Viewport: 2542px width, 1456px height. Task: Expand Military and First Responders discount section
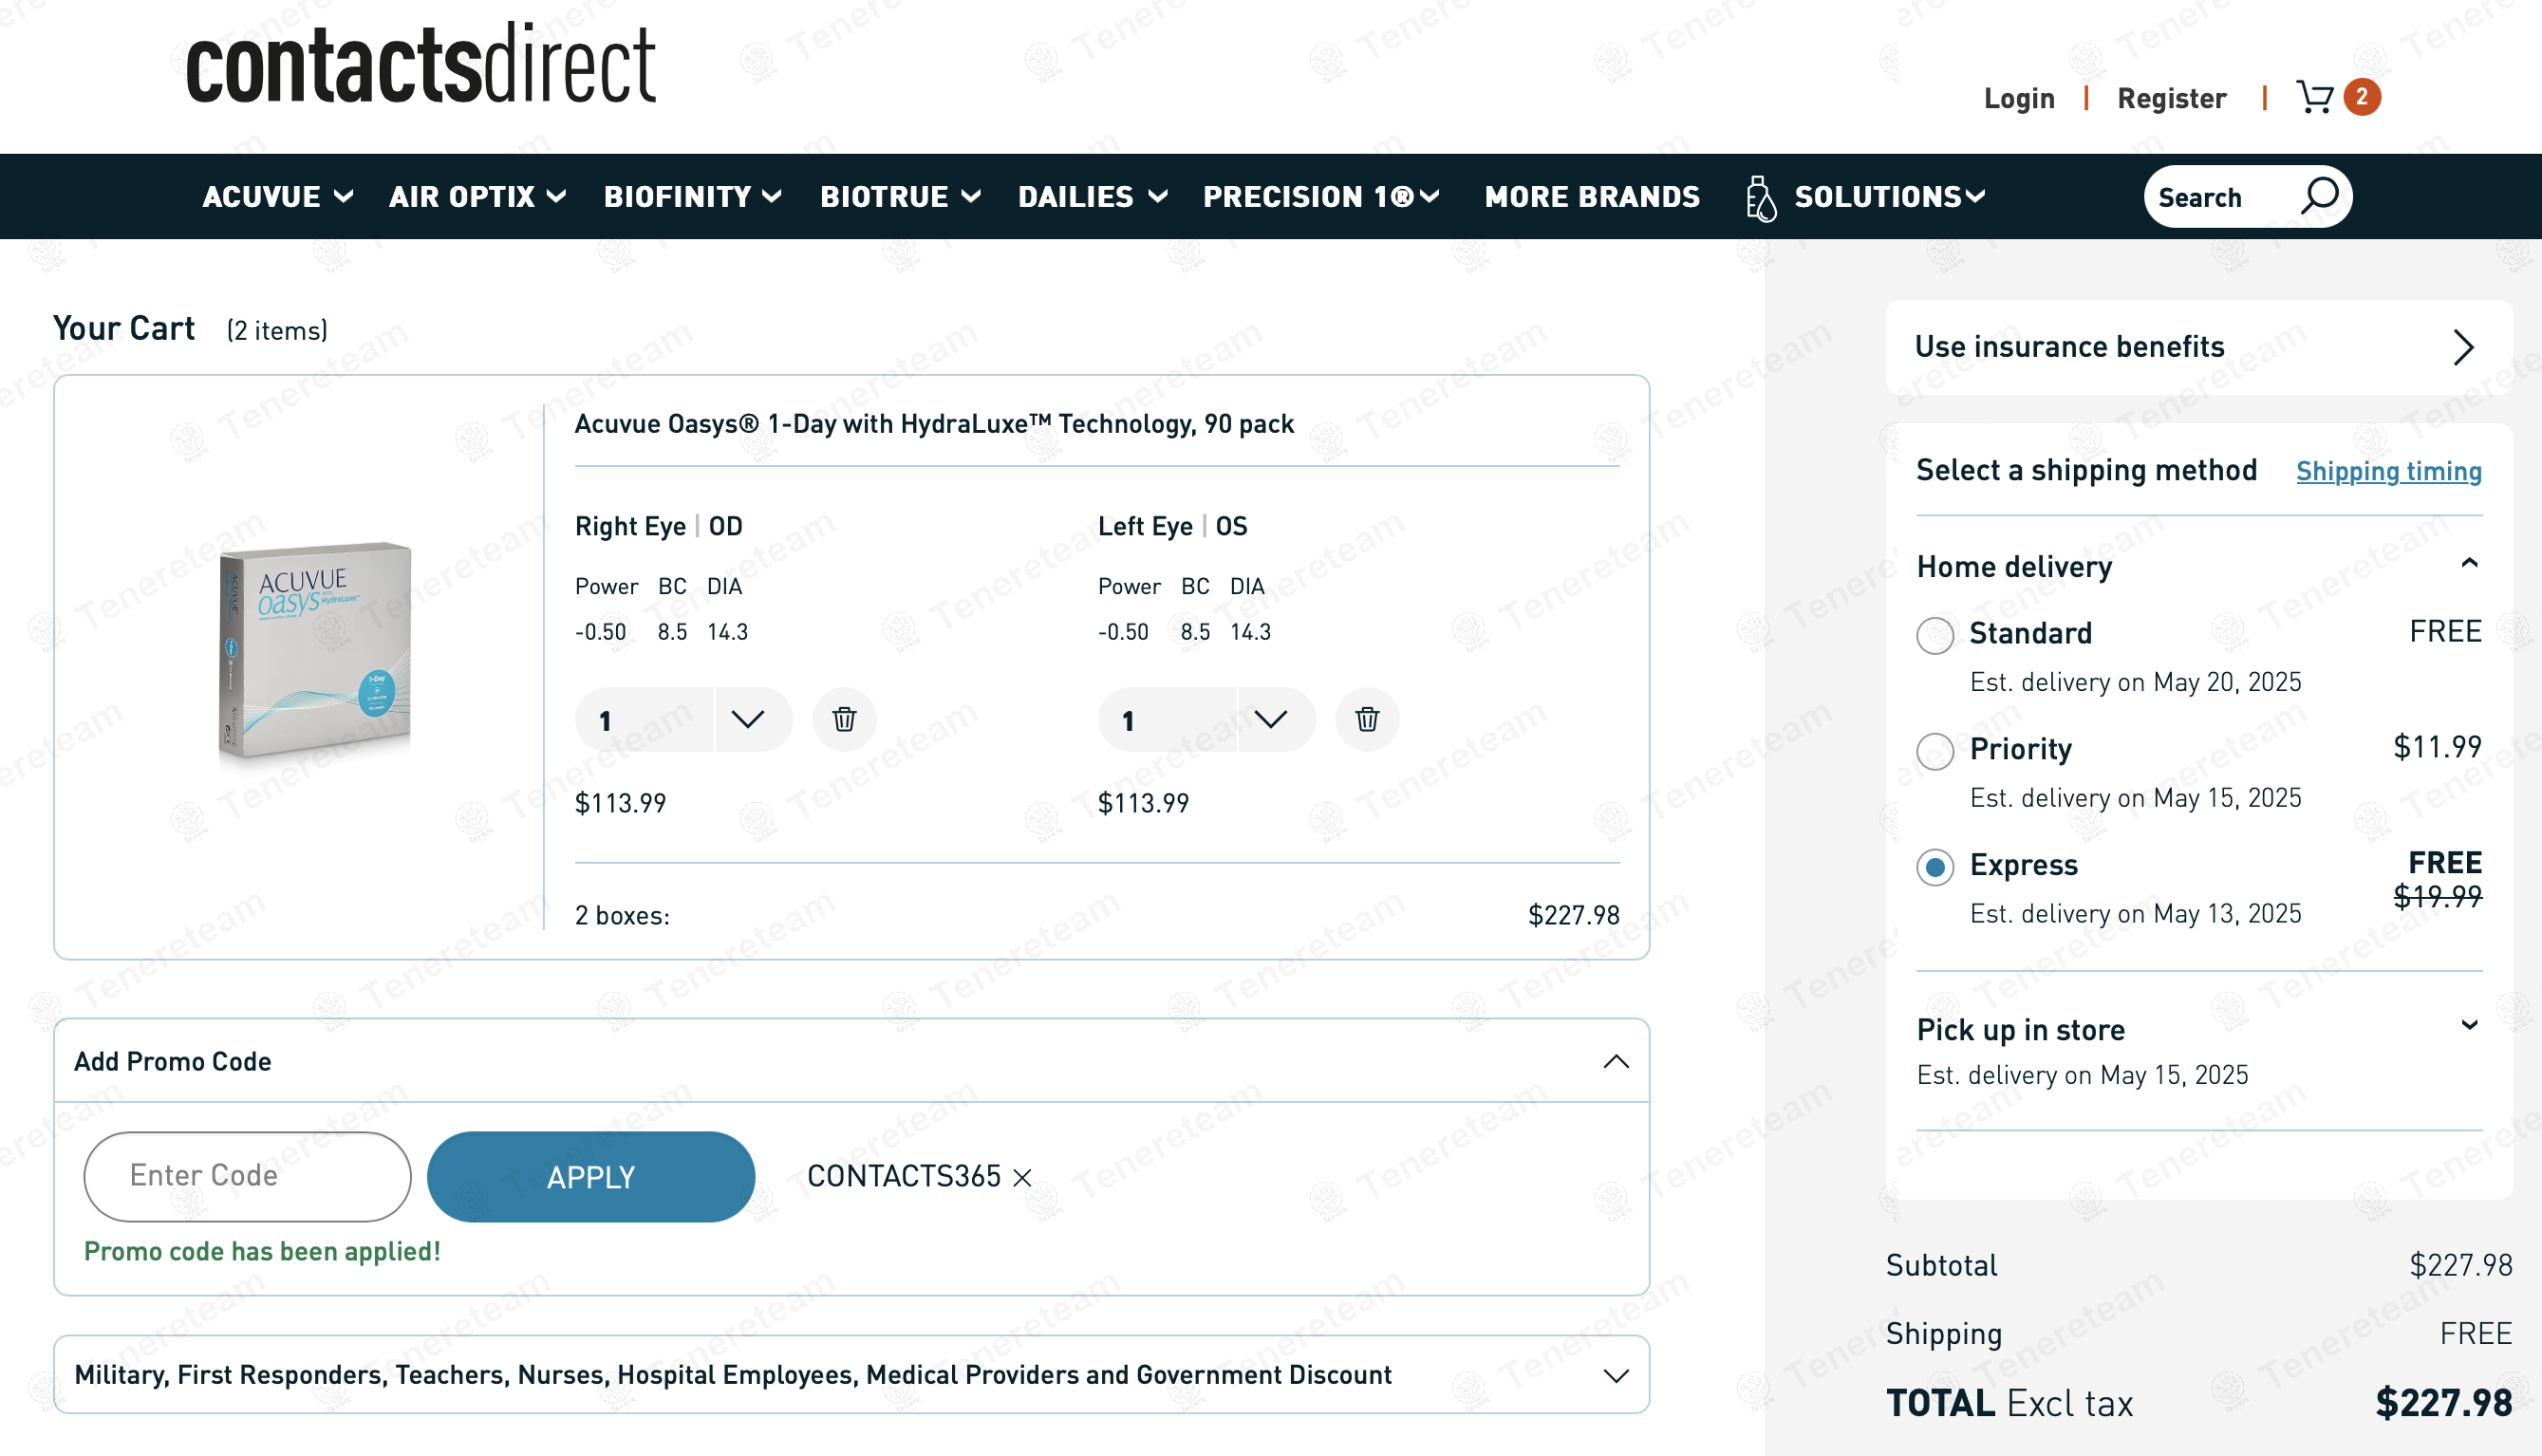tap(1616, 1375)
